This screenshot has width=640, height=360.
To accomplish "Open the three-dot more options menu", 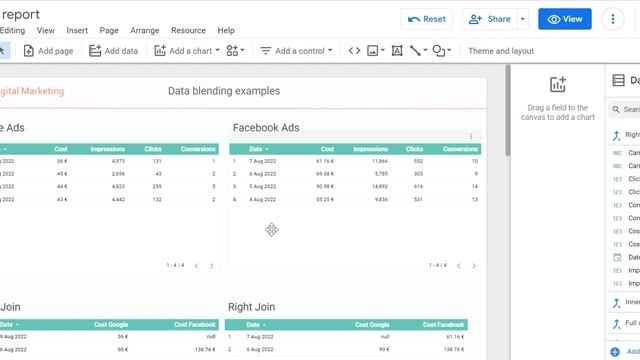I will pyautogui.click(x=613, y=19).
